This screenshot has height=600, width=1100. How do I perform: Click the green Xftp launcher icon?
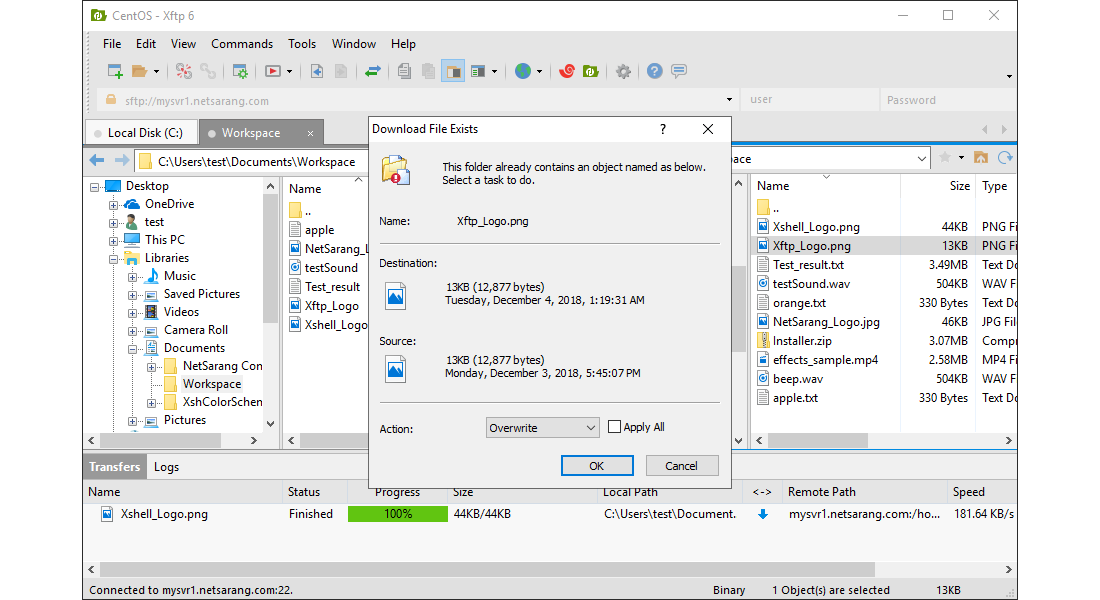click(591, 72)
